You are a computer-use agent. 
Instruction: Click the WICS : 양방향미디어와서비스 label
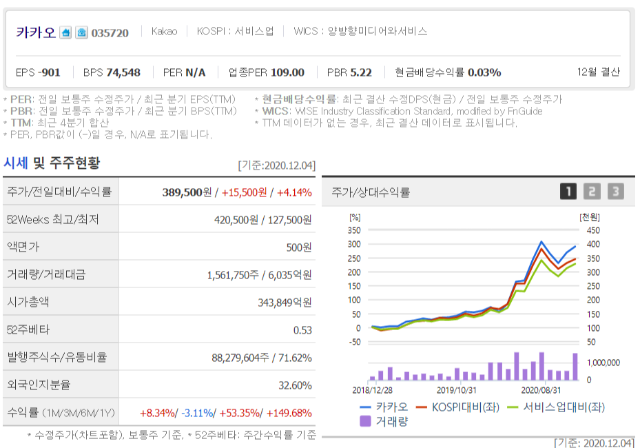point(360,31)
